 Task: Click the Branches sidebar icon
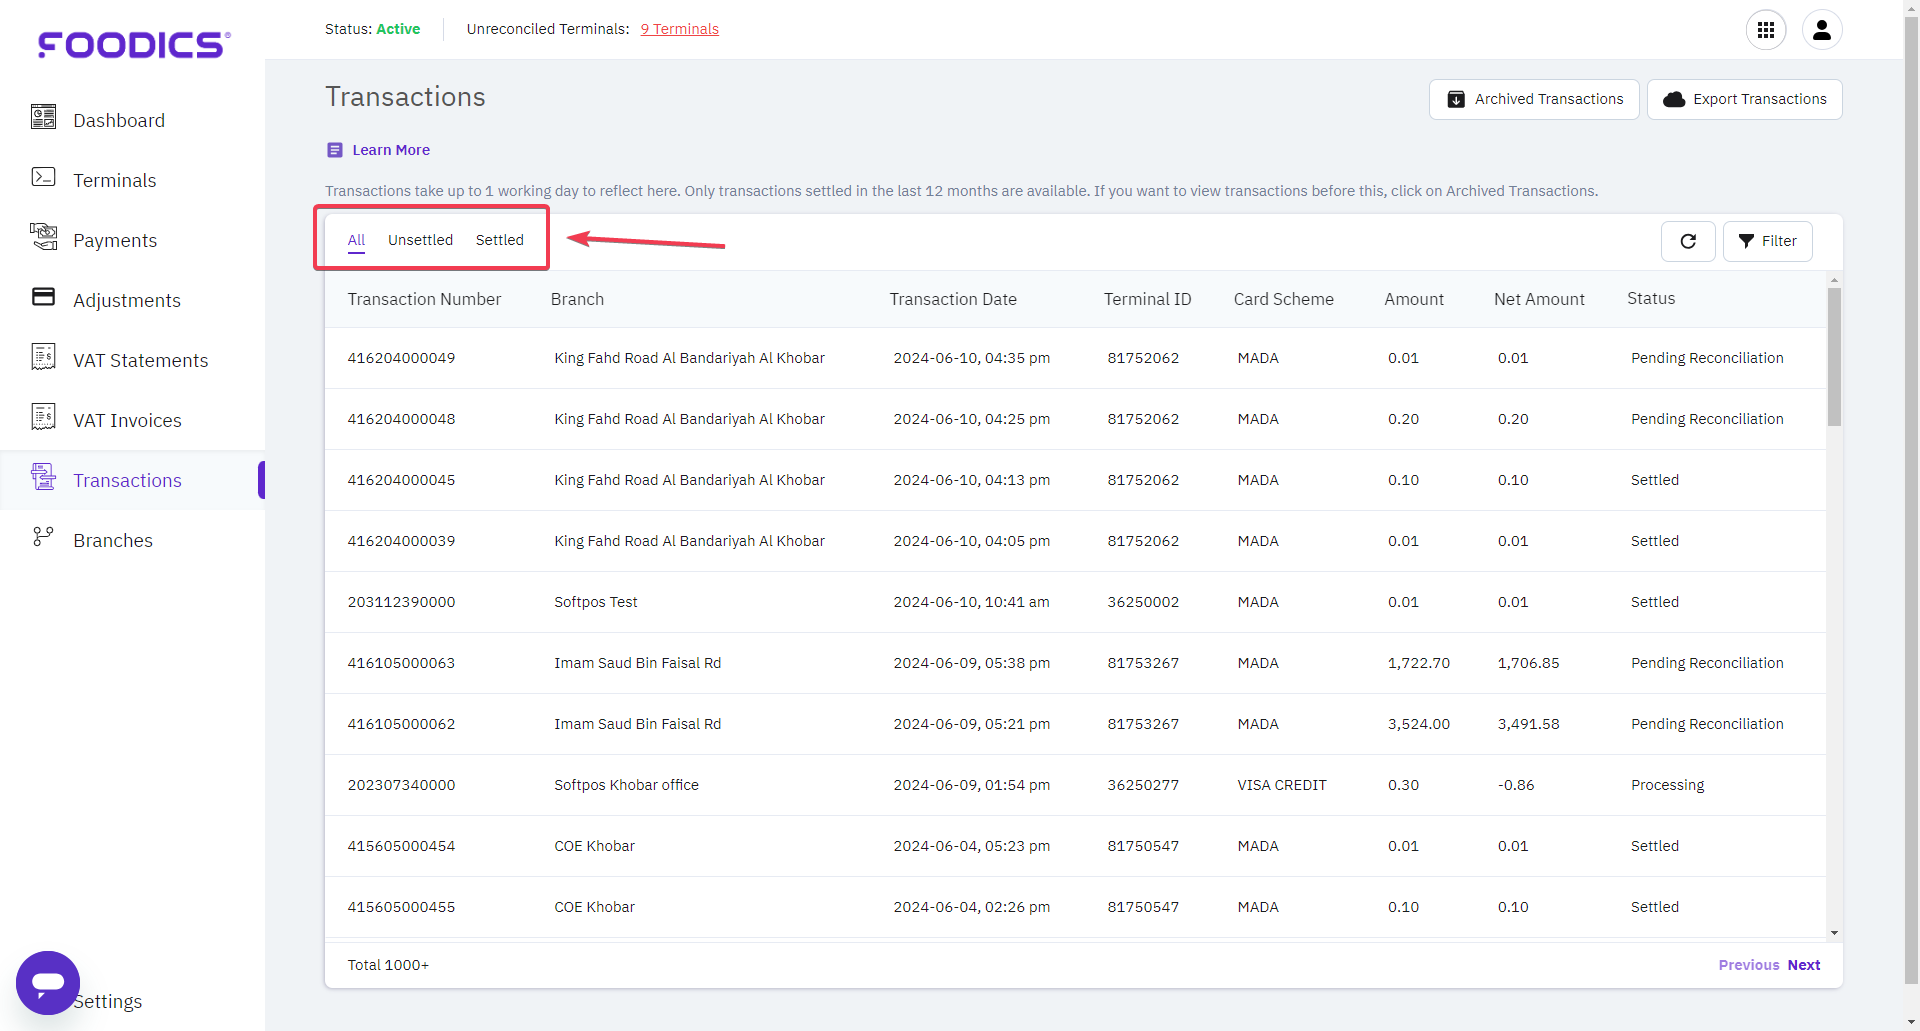click(x=43, y=536)
